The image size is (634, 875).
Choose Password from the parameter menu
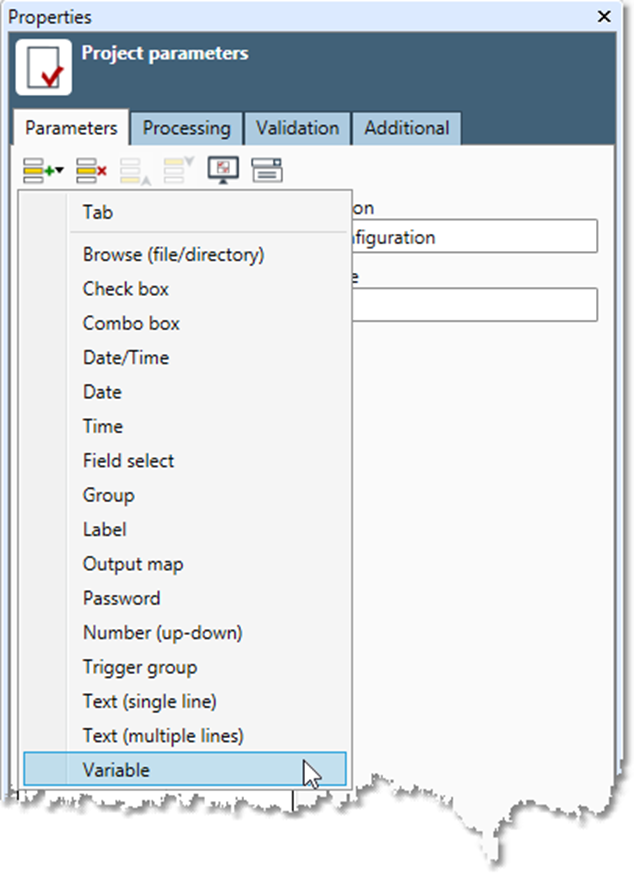[121, 598]
